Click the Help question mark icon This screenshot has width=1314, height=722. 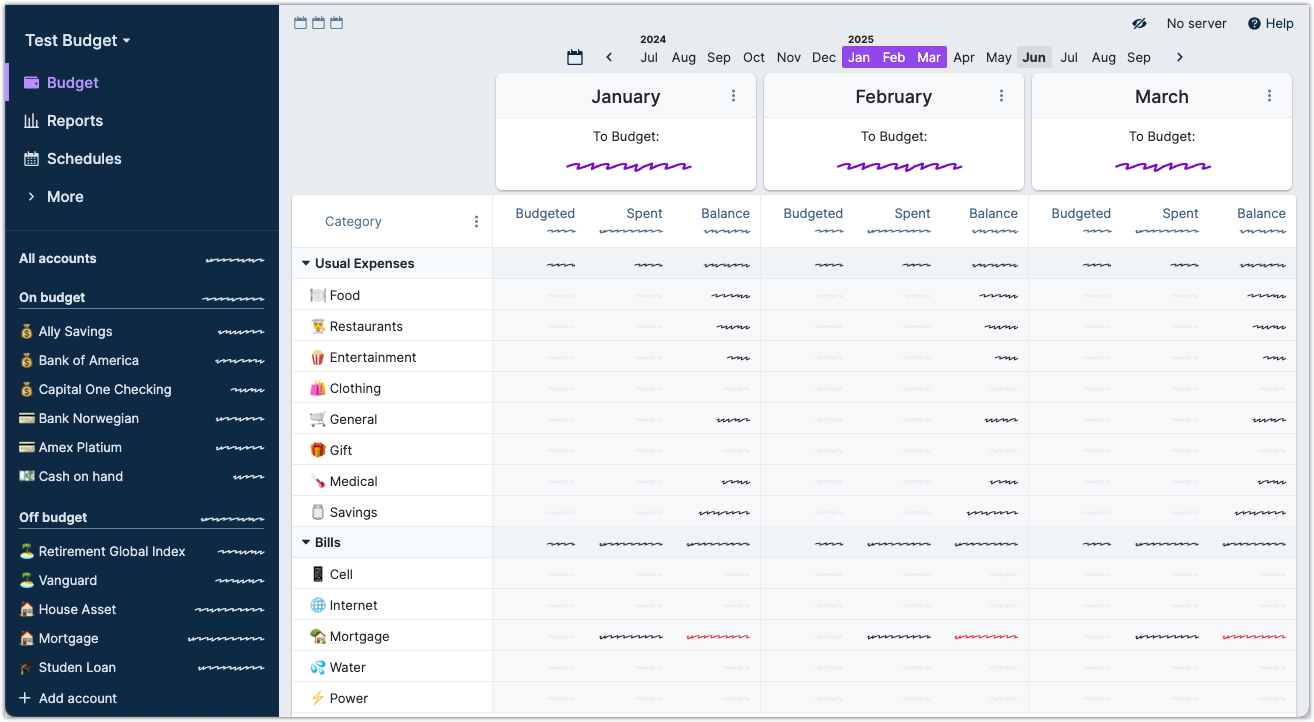[x=1254, y=23]
